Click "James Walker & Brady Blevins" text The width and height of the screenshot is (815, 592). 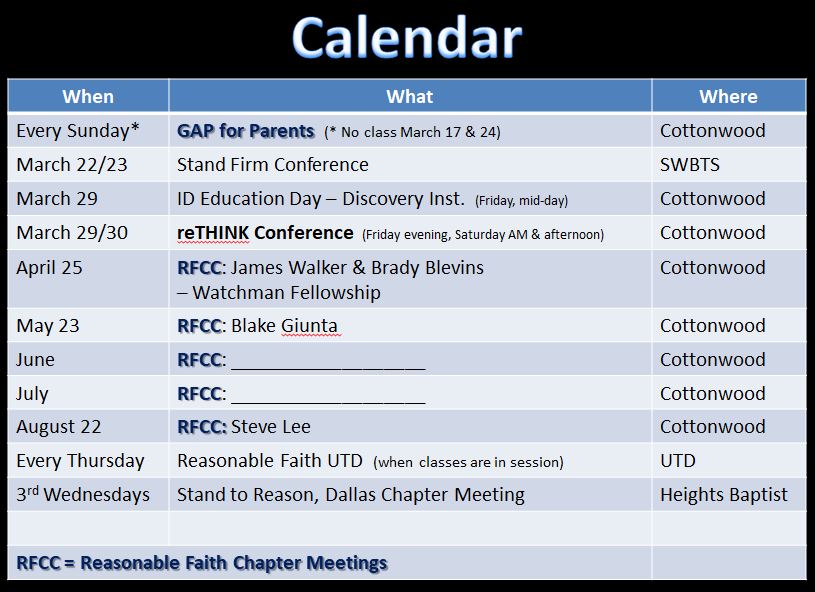point(357,268)
